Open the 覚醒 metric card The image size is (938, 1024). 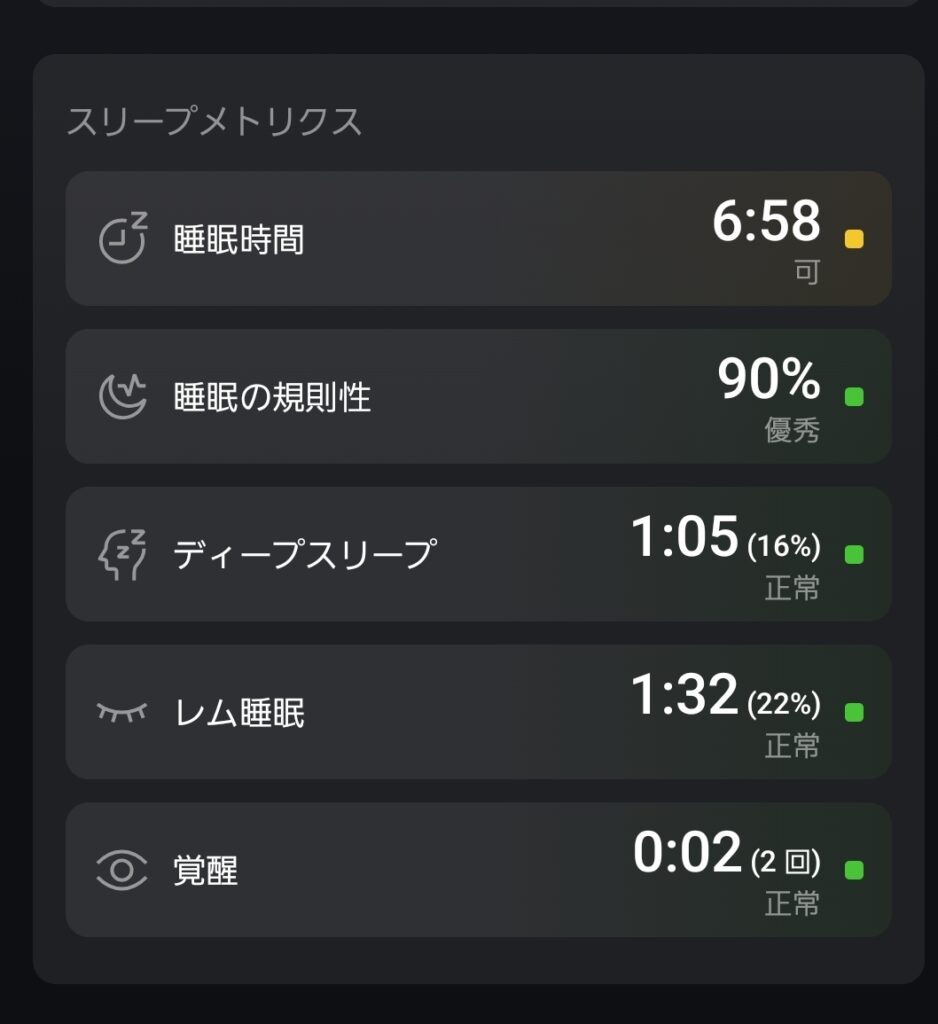pyautogui.click(x=478, y=870)
